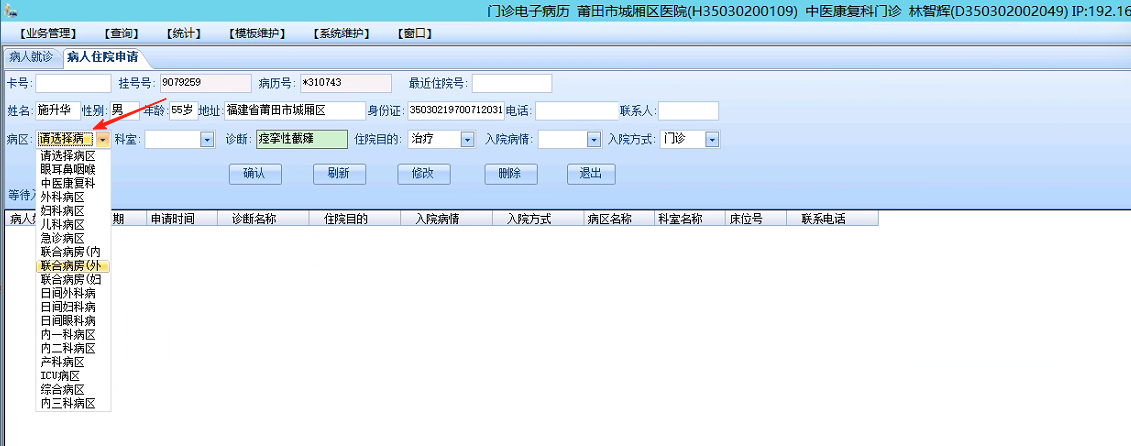Click the 电话 input field
This screenshot has width=1131, height=446.
point(577,111)
